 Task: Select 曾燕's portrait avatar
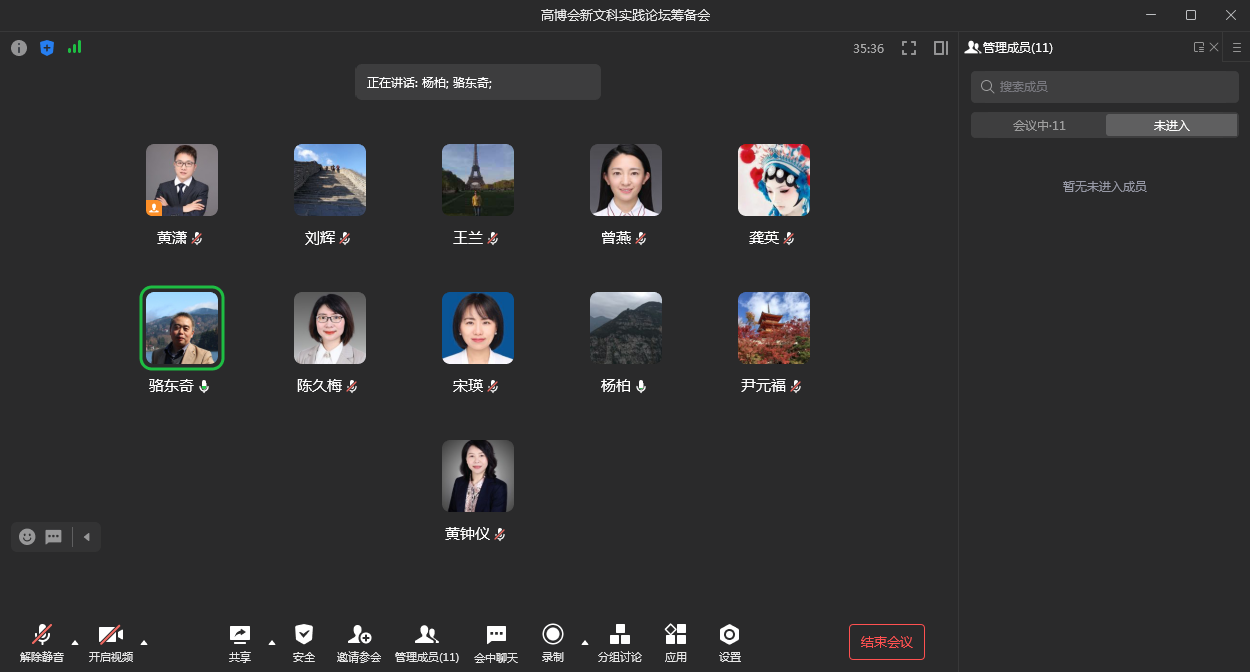626,180
